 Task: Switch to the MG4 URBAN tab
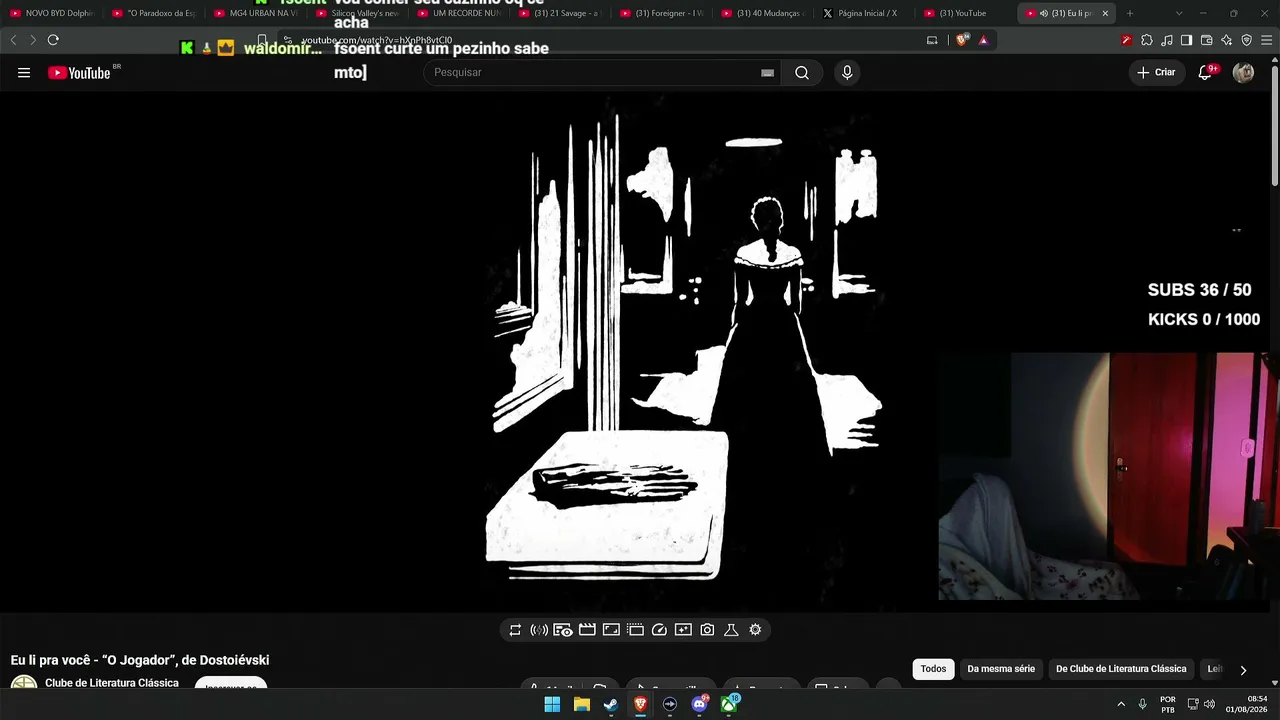pos(255,13)
